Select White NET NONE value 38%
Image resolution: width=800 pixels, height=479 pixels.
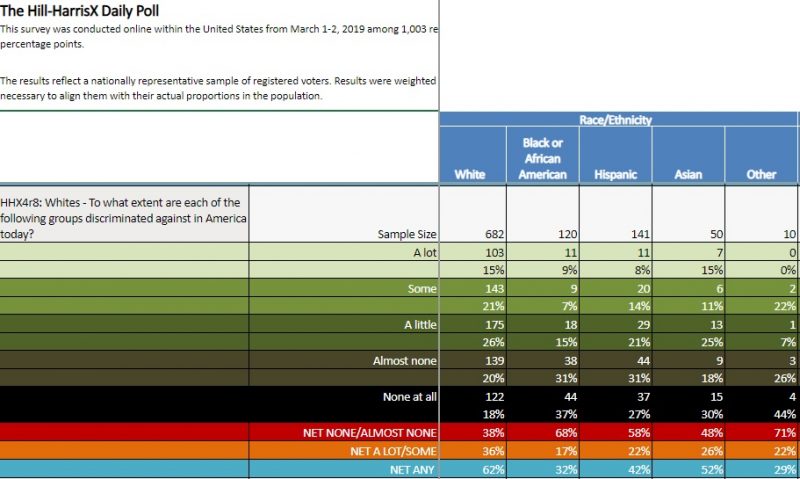493,433
